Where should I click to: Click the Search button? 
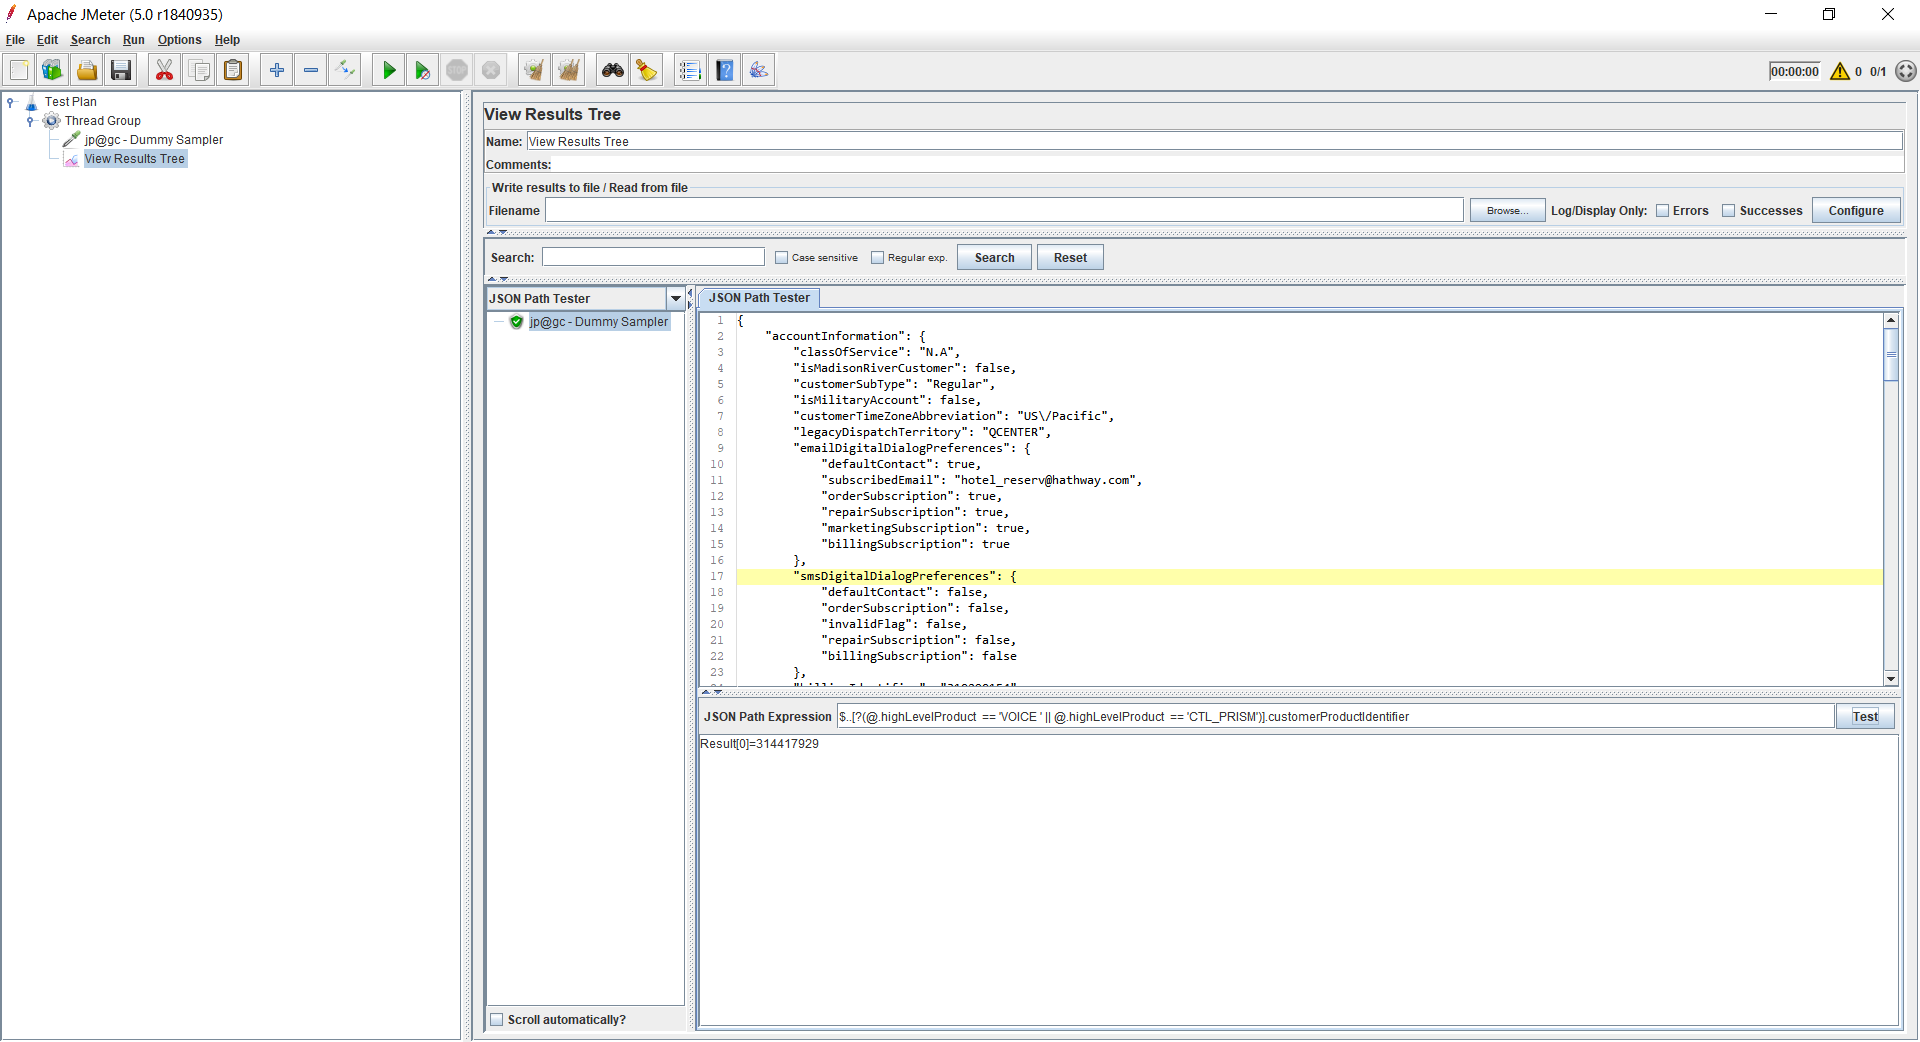click(x=994, y=258)
